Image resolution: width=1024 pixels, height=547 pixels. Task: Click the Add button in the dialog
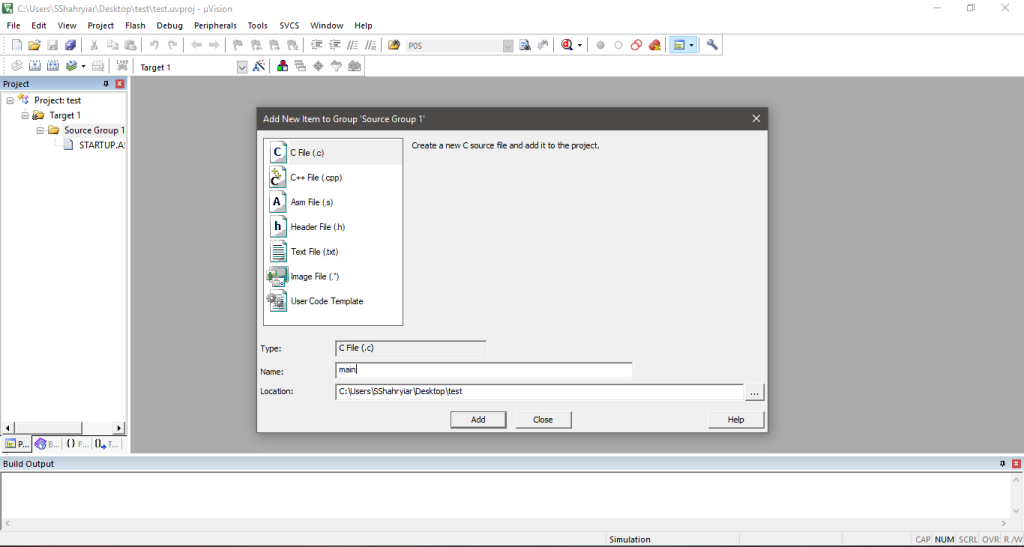(x=478, y=420)
